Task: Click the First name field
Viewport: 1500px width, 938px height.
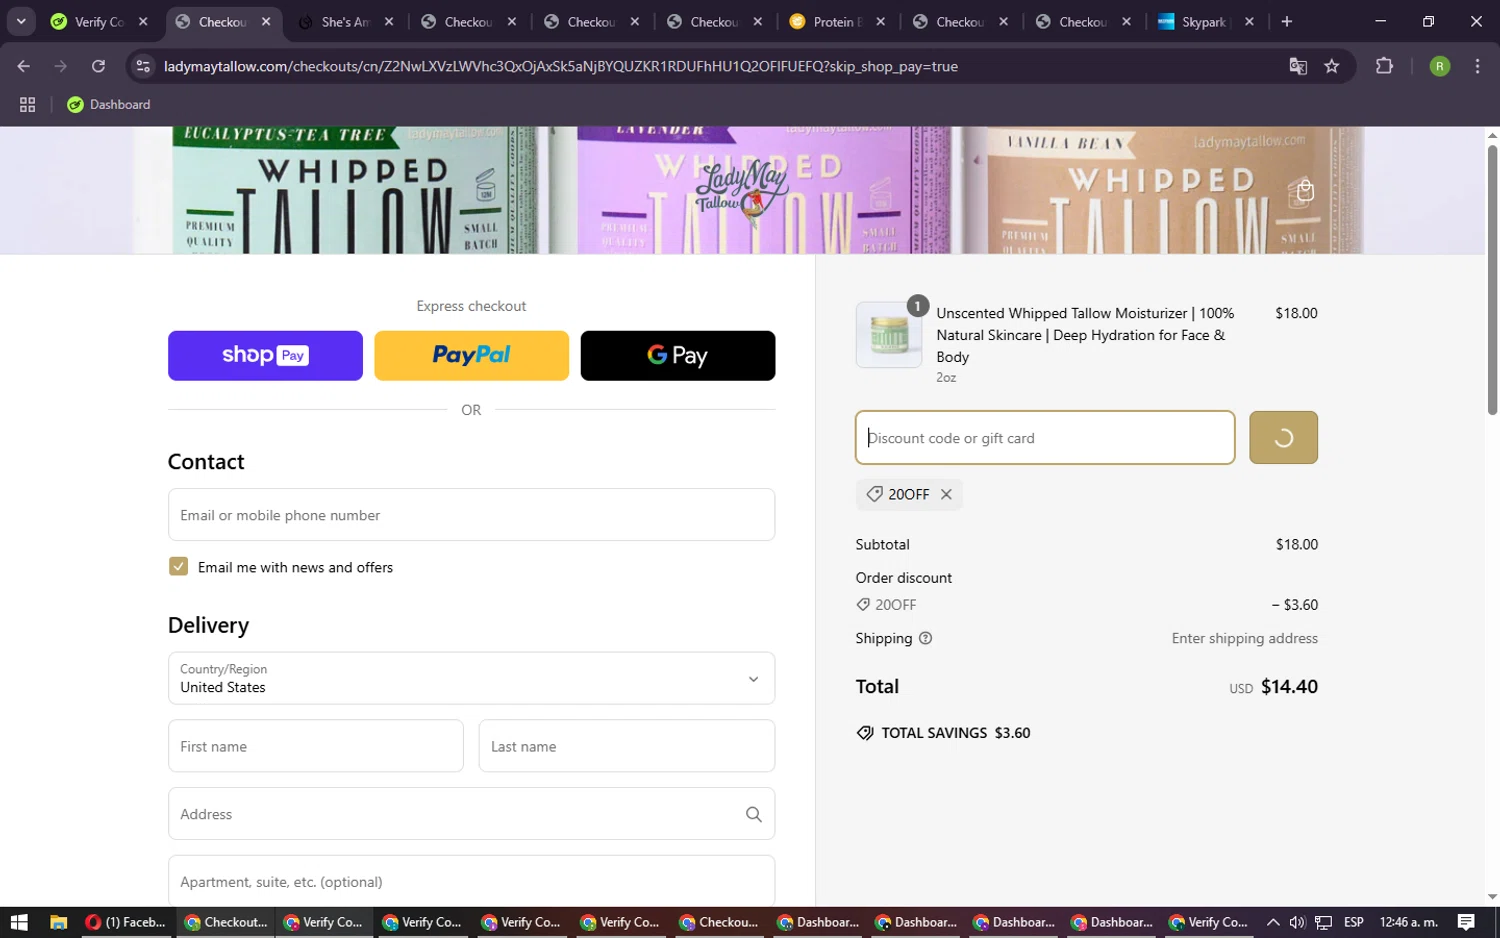Action: [316, 746]
